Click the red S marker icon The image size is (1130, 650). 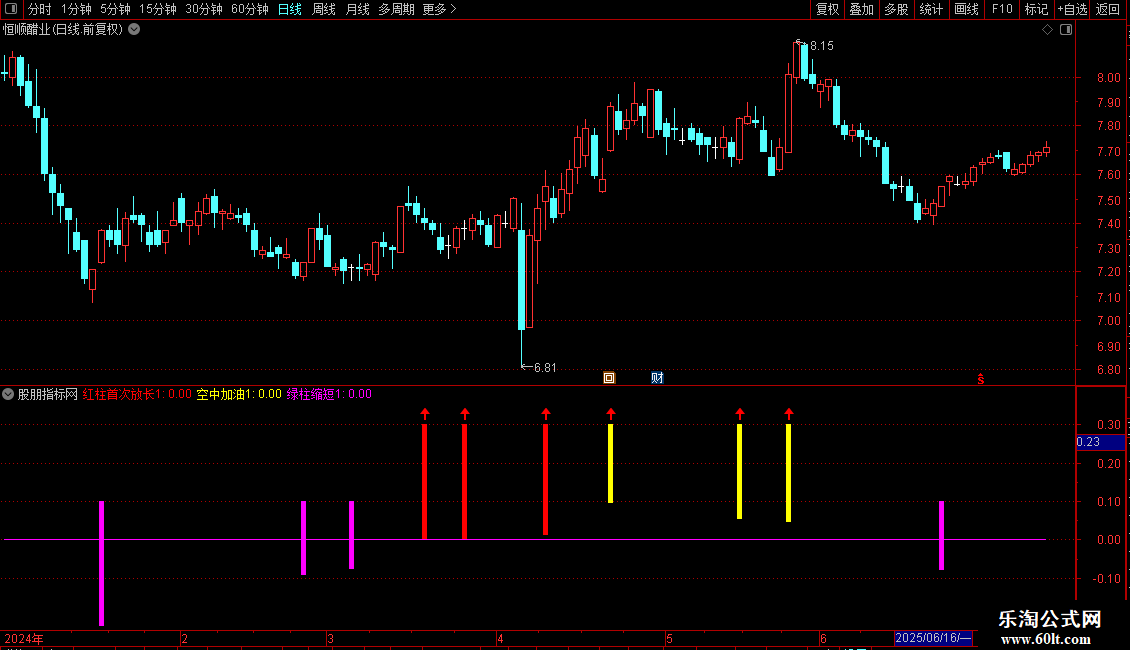[x=981, y=379]
